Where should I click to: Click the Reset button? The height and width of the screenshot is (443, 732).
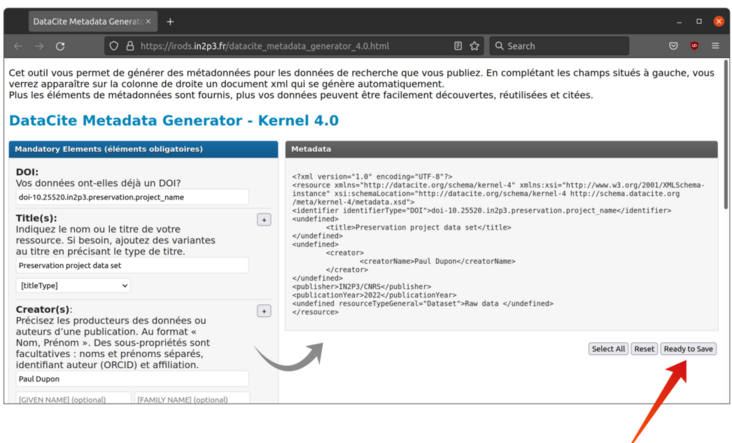tap(644, 349)
